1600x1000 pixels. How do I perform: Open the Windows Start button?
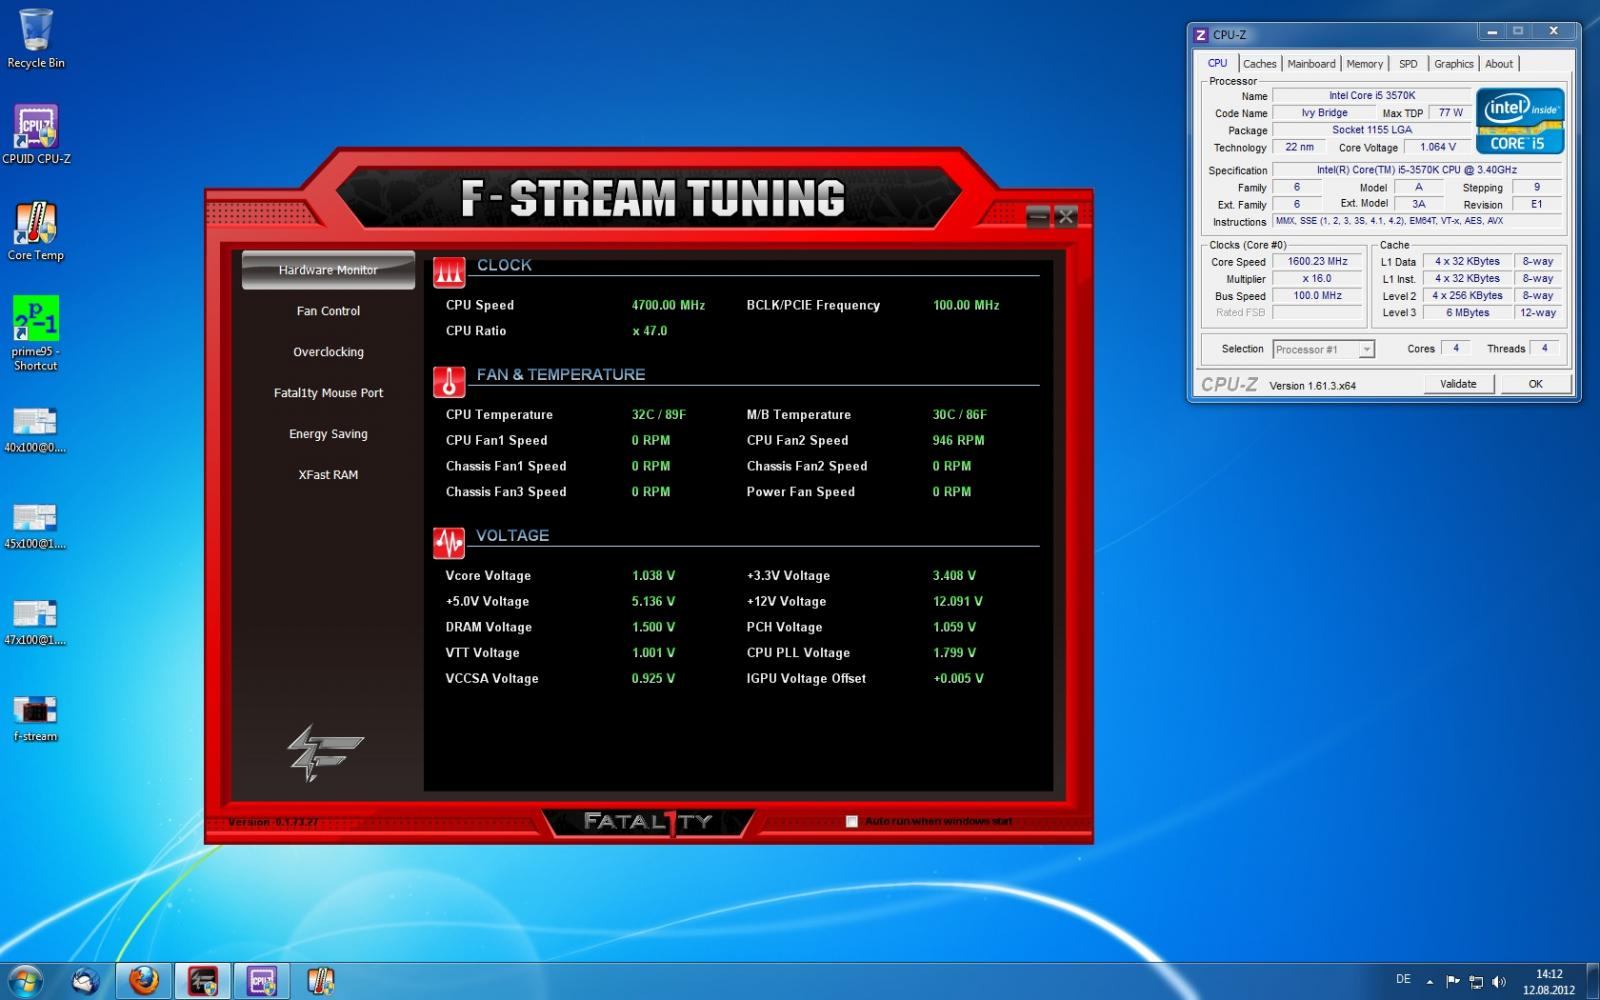[24, 981]
